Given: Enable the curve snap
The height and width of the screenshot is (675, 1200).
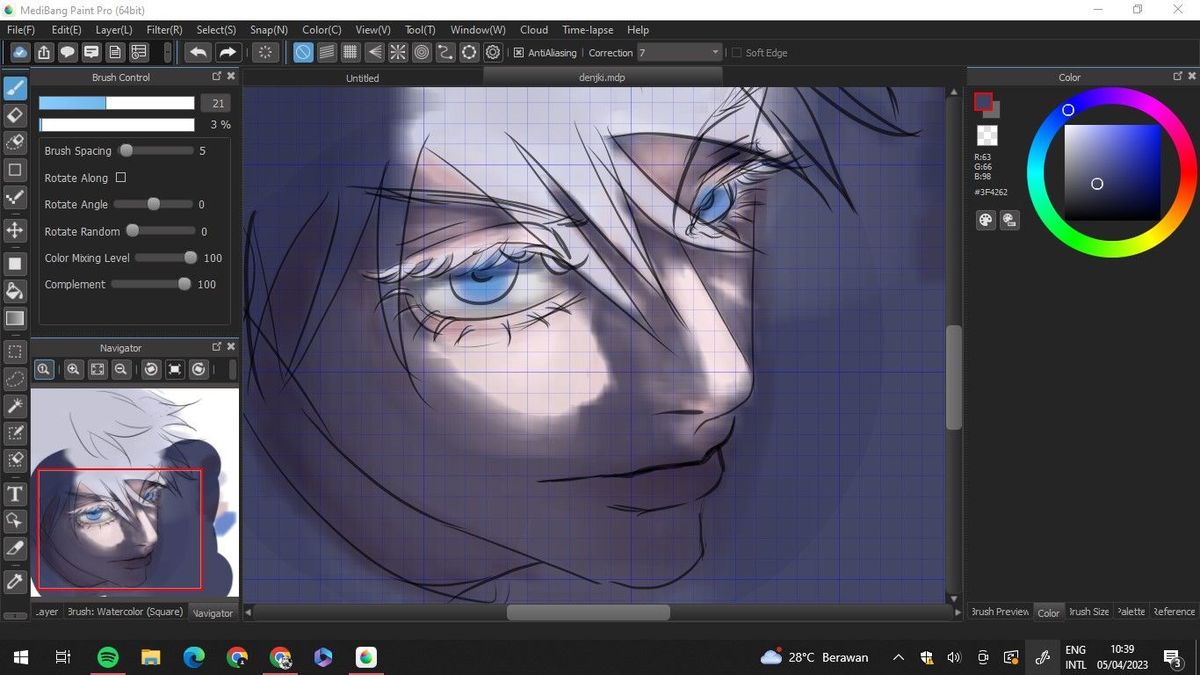Looking at the screenshot, I should pyautogui.click(x=445, y=52).
